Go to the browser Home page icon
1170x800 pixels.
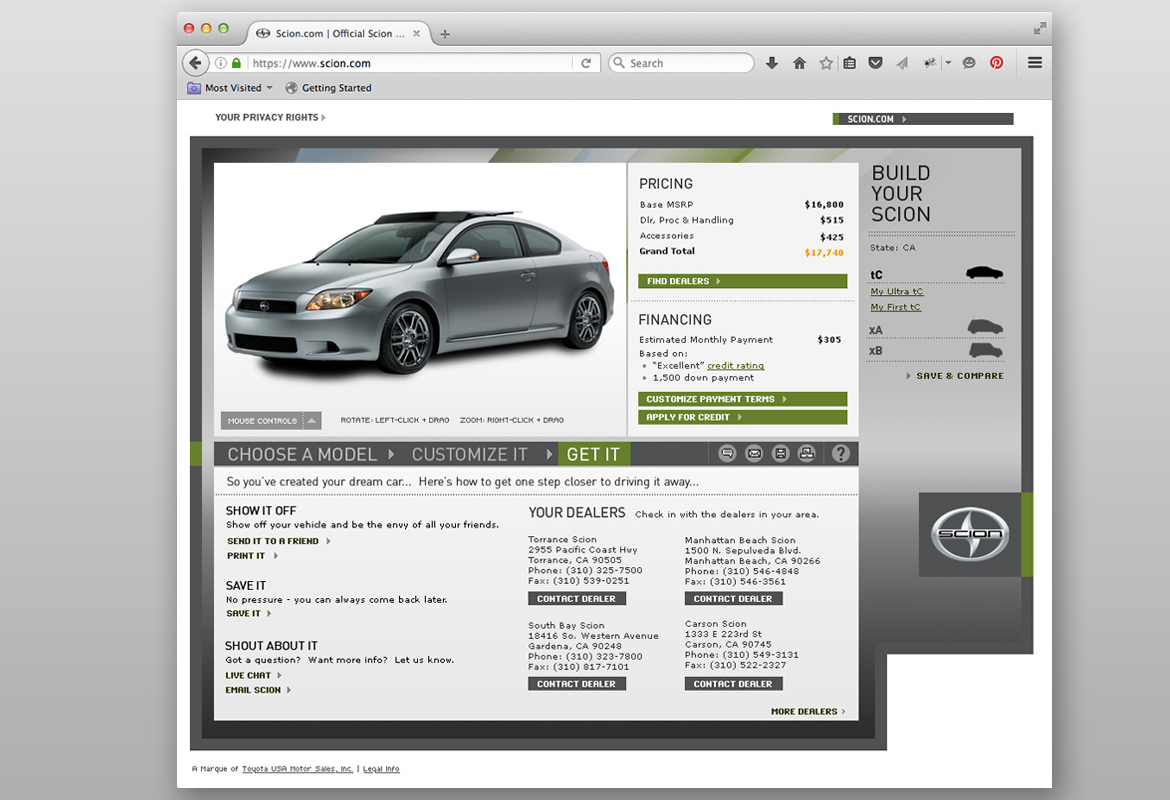click(x=799, y=63)
